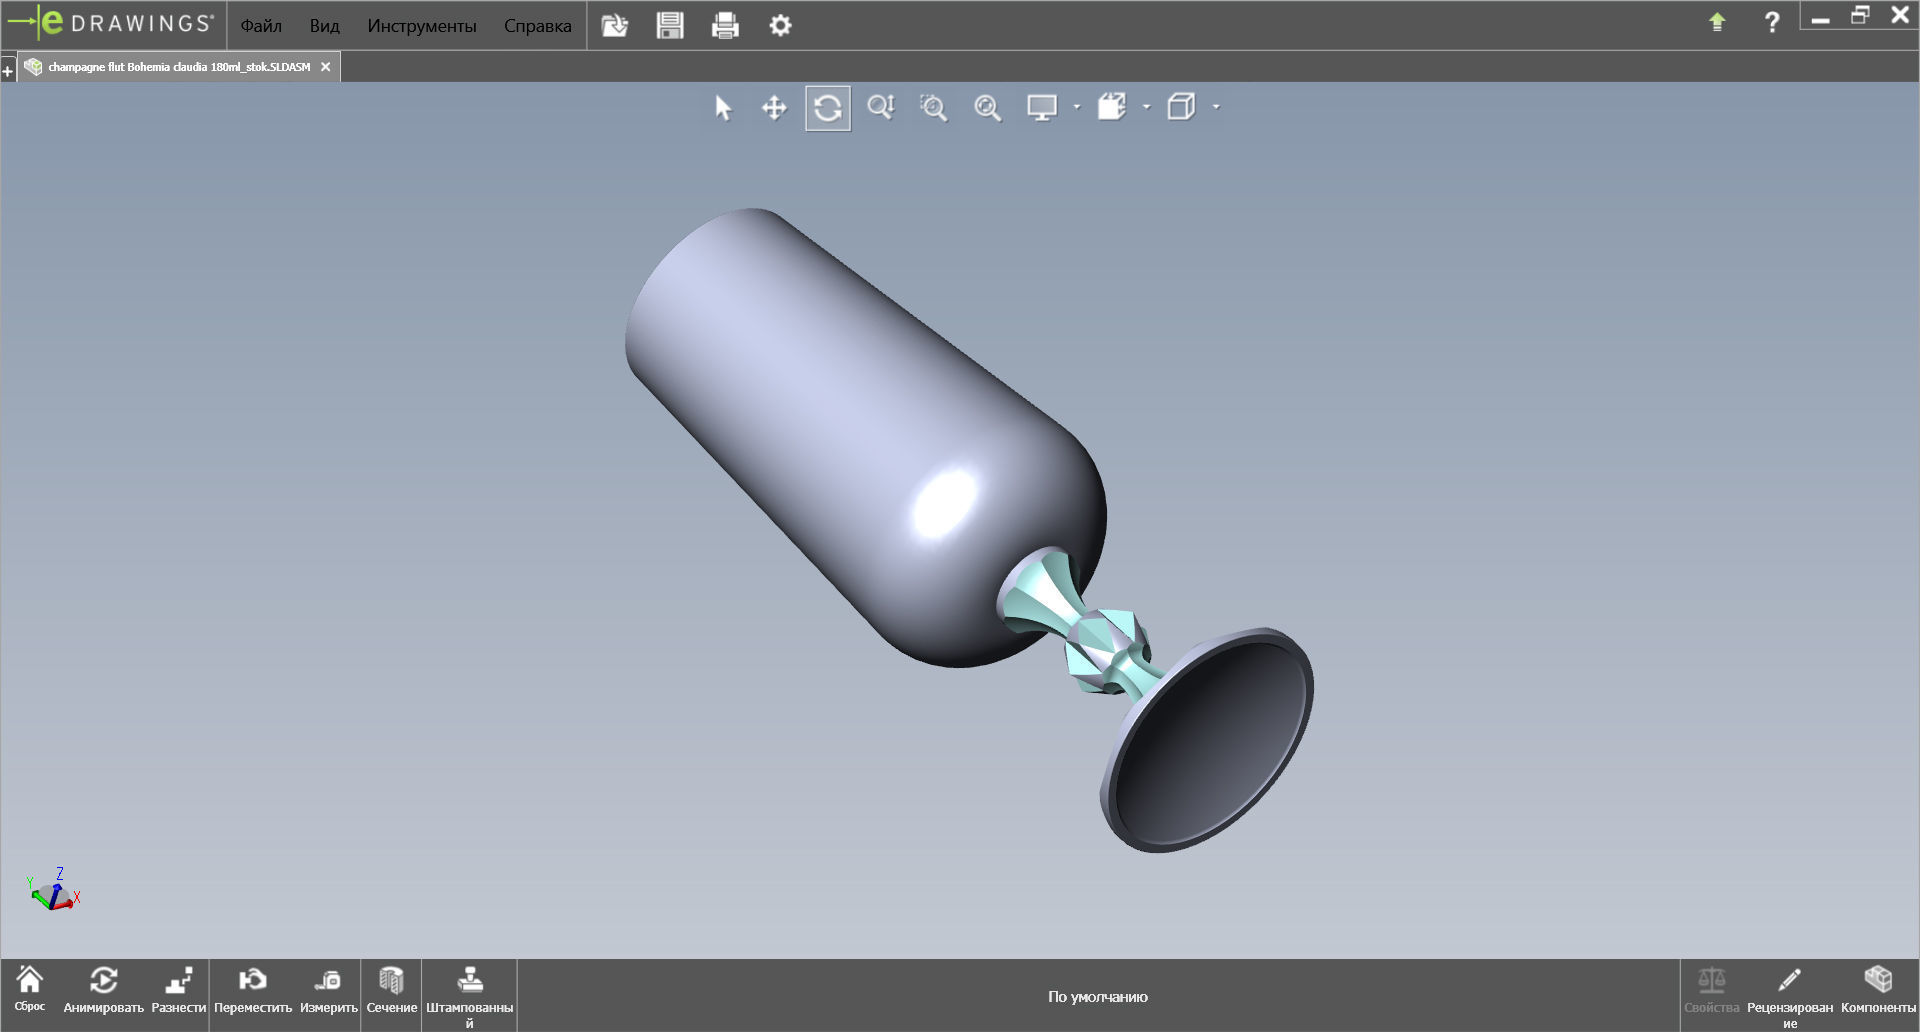Launch the Animate (Анимировать) function
Viewport: 1920px width, 1032px height.
click(x=104, y=990)
